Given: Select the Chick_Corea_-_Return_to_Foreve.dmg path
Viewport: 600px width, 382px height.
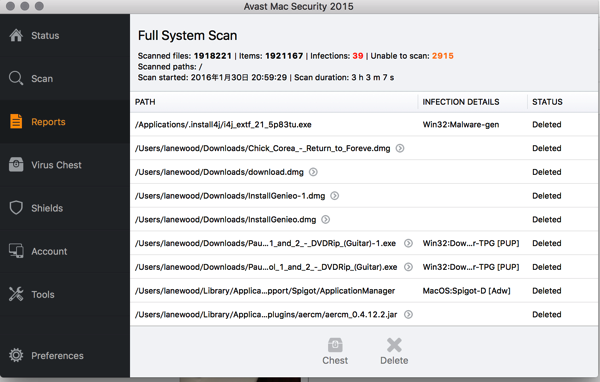Looking at the screenshot, I should [262, 148].
